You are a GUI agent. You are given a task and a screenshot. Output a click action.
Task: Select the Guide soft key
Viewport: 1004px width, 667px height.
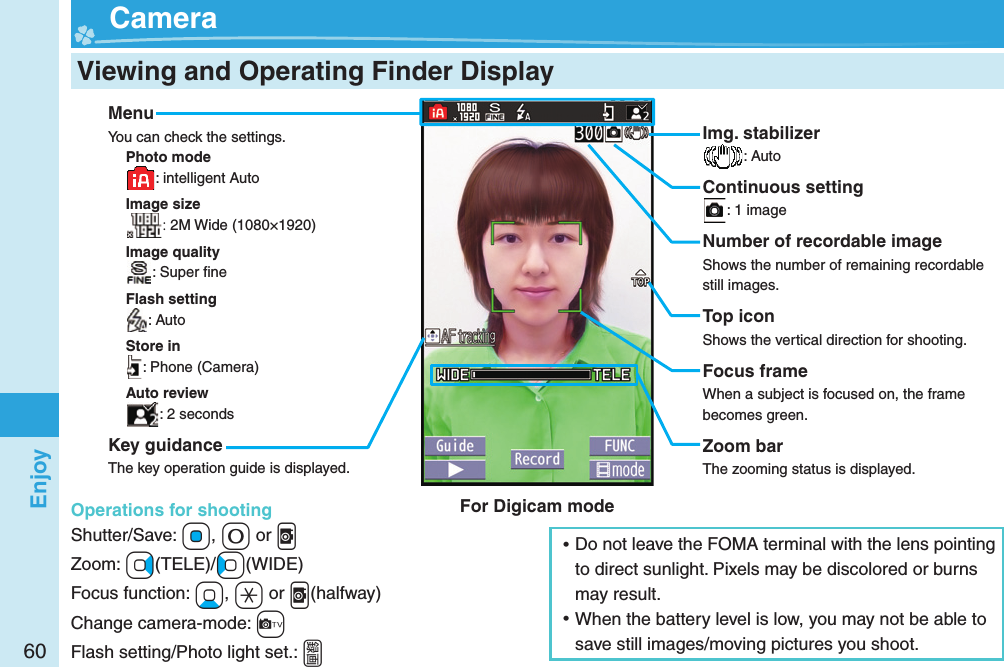click(455, 446)
